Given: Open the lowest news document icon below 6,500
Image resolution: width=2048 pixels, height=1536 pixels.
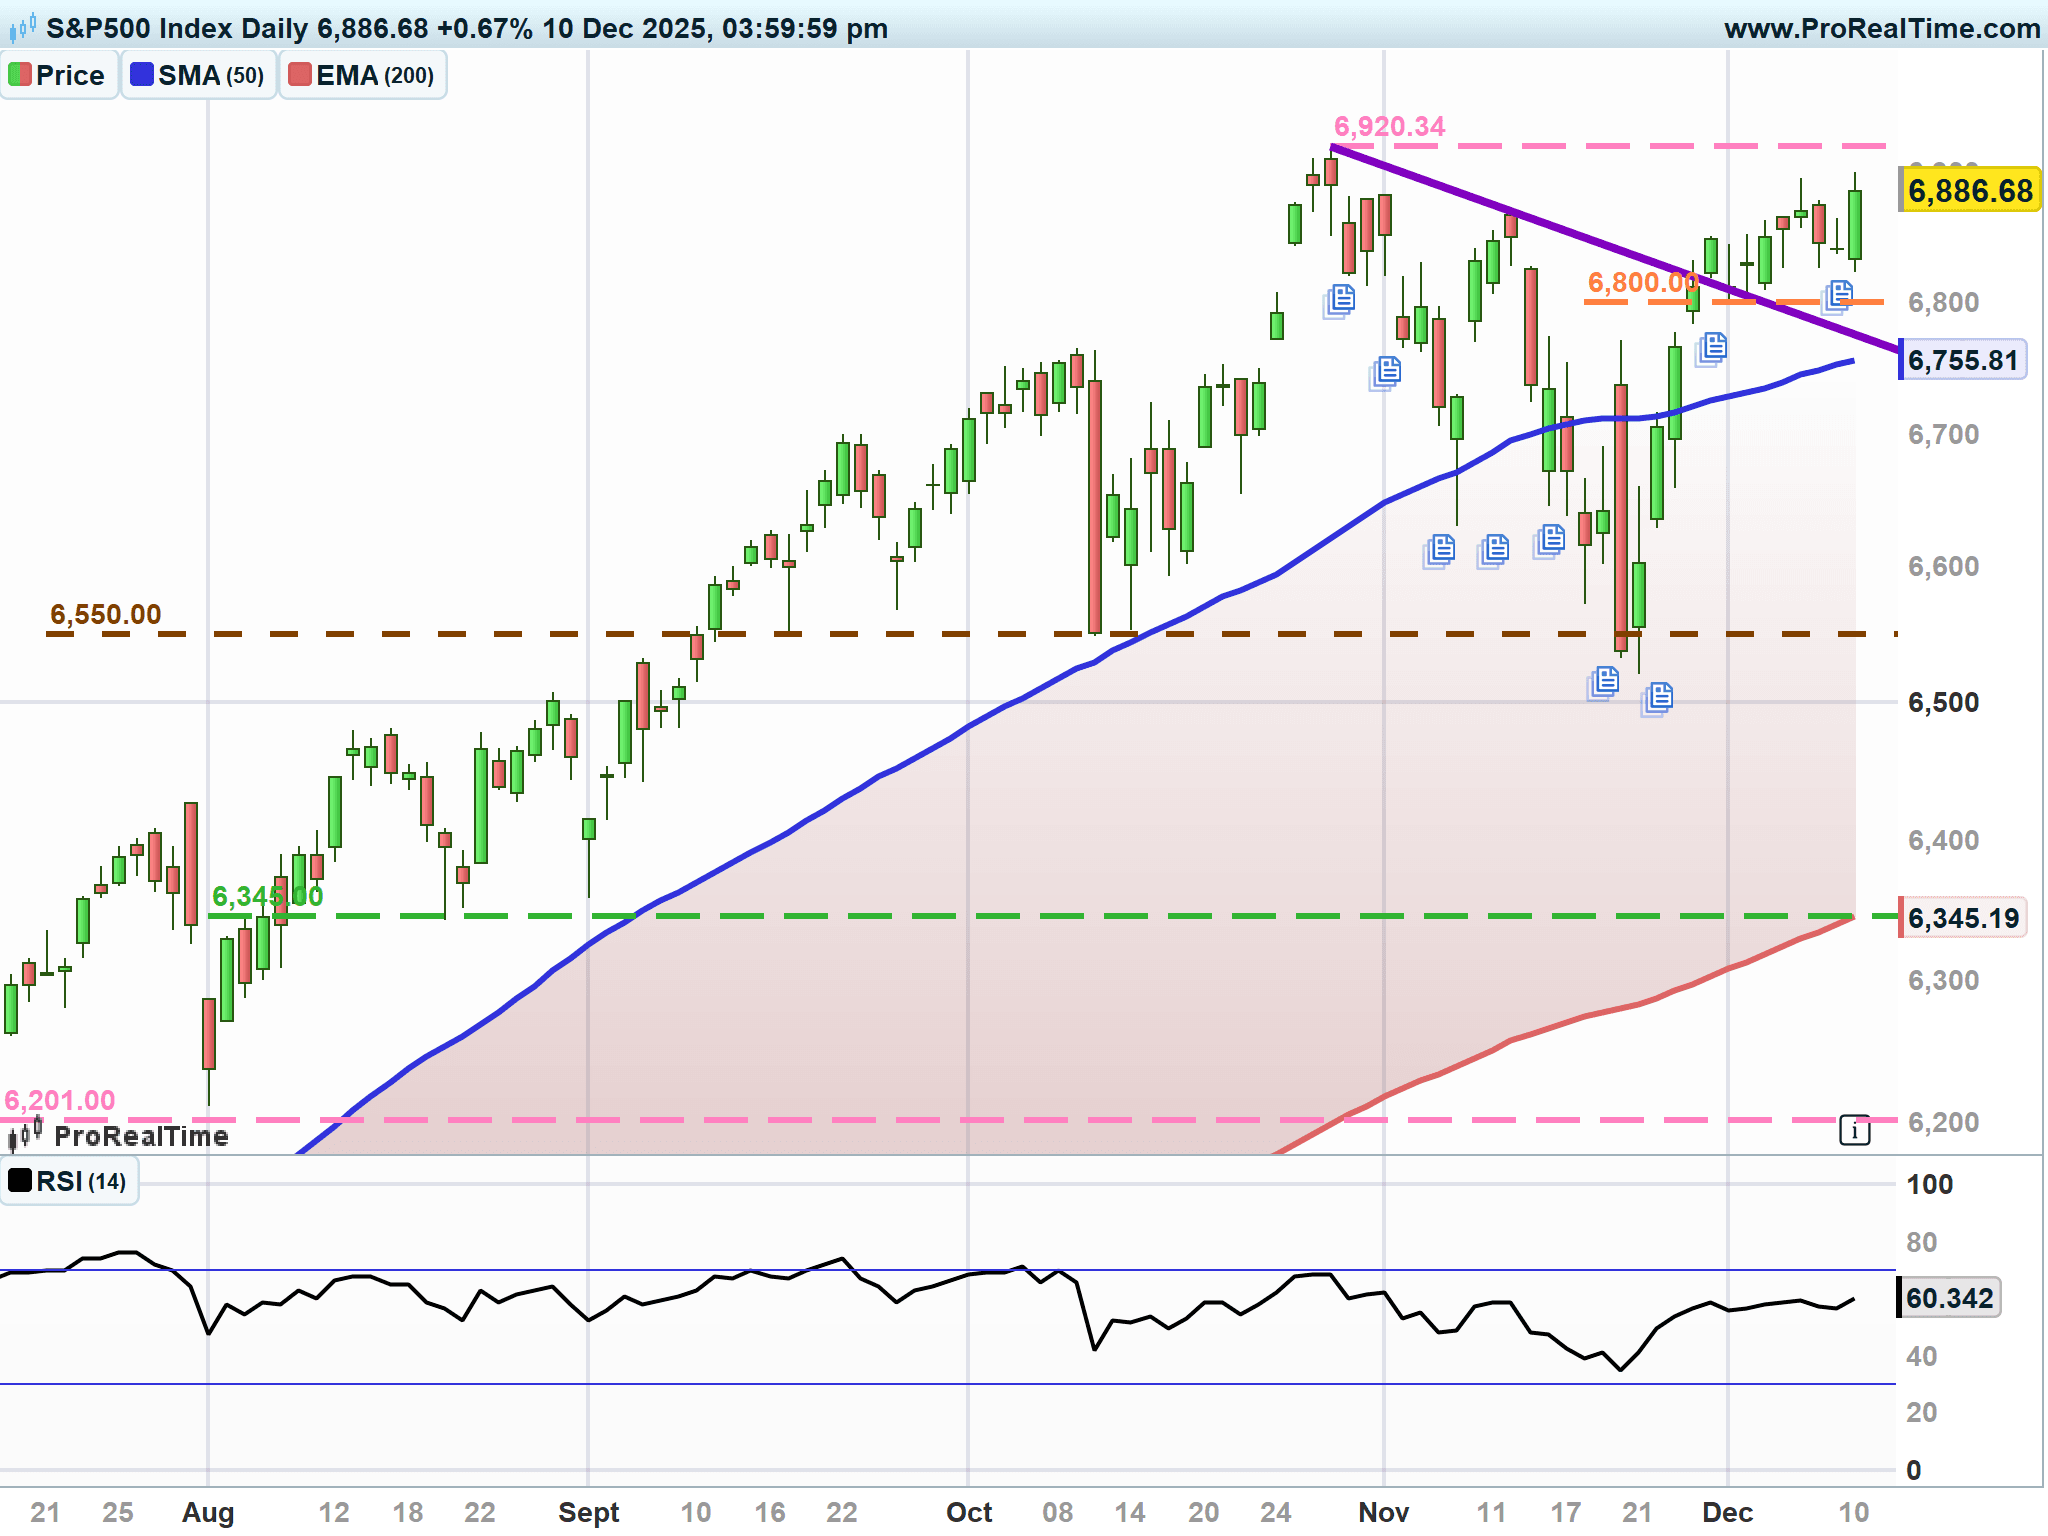Looking at the screenshot, I should [x=1658, y=697].
